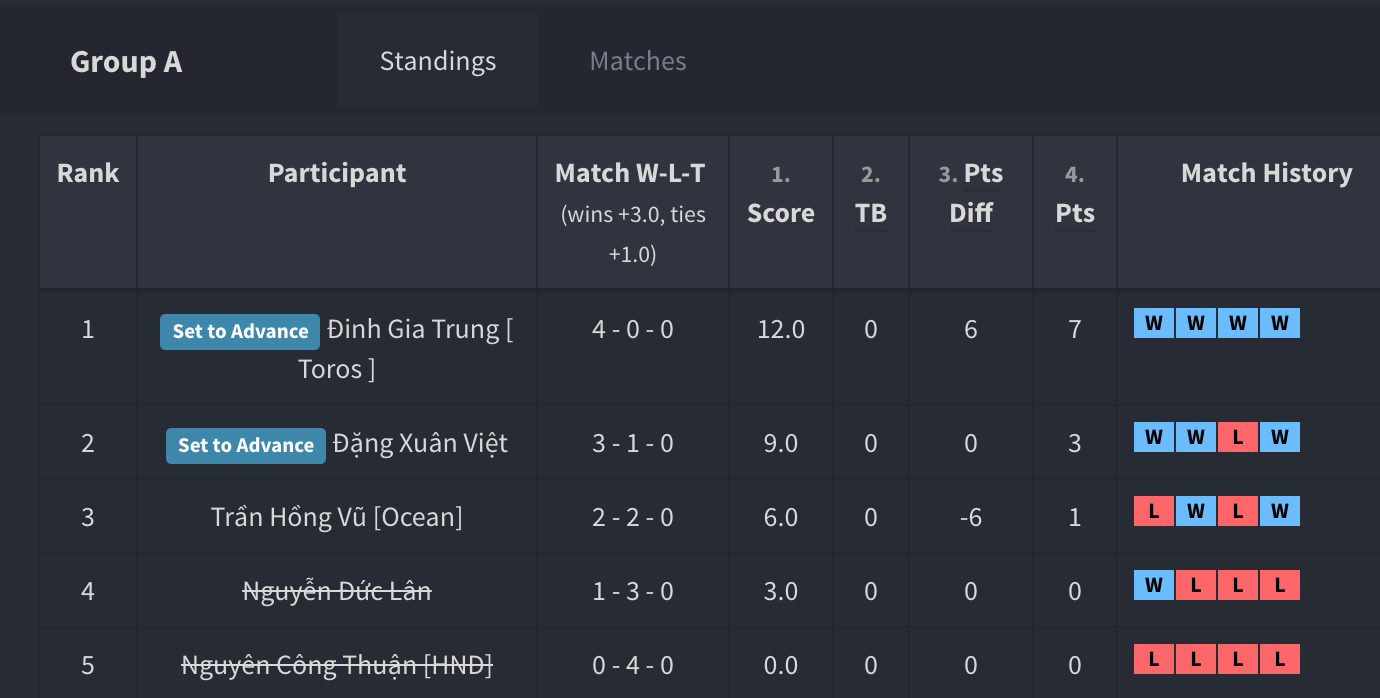The width and height of the screenshot is (1380, 698).
Task: Click the TB column header abbreviation
Action: pyautogui.click(x=871, y=213)
